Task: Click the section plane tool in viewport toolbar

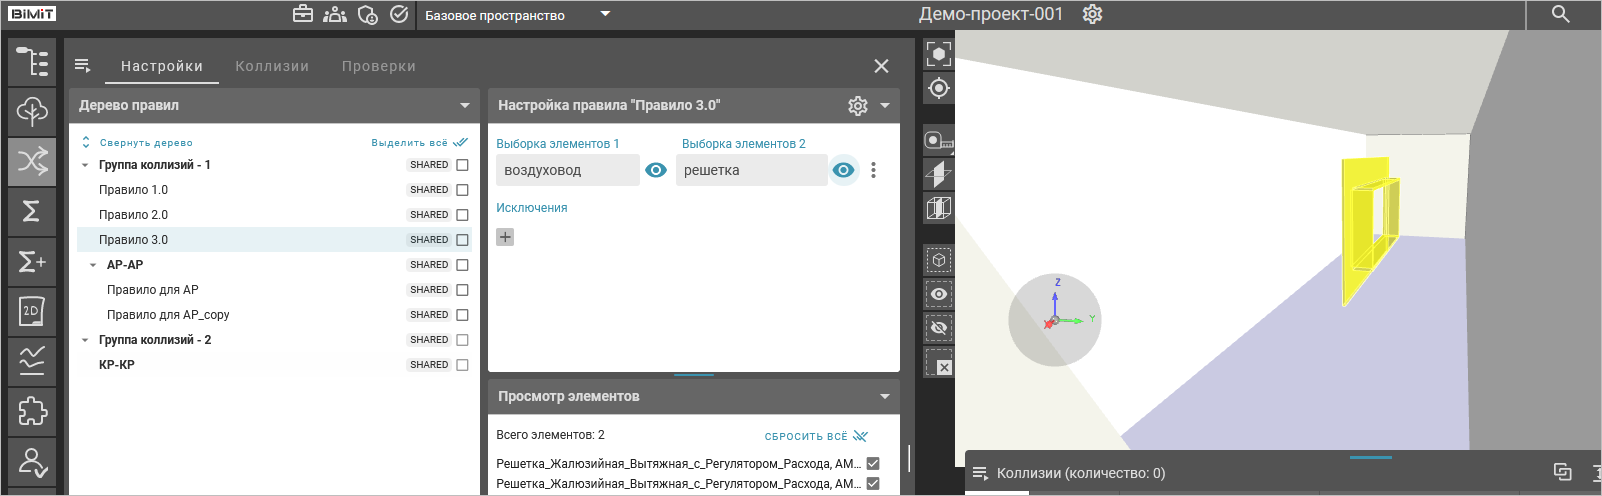Action: click(938, 174)
